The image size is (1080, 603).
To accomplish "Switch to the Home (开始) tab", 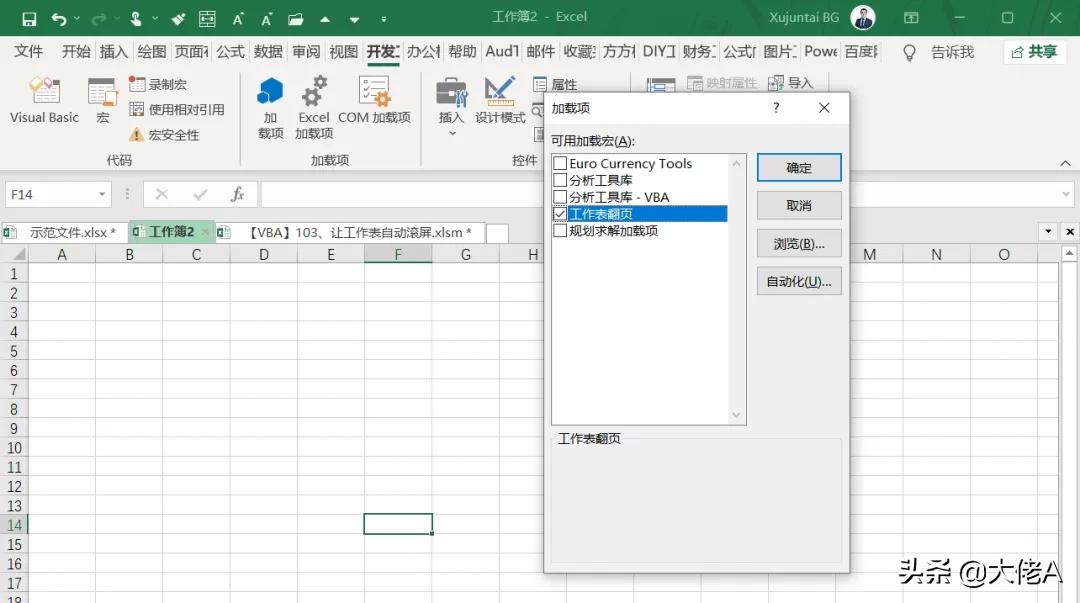I will 76,52.
